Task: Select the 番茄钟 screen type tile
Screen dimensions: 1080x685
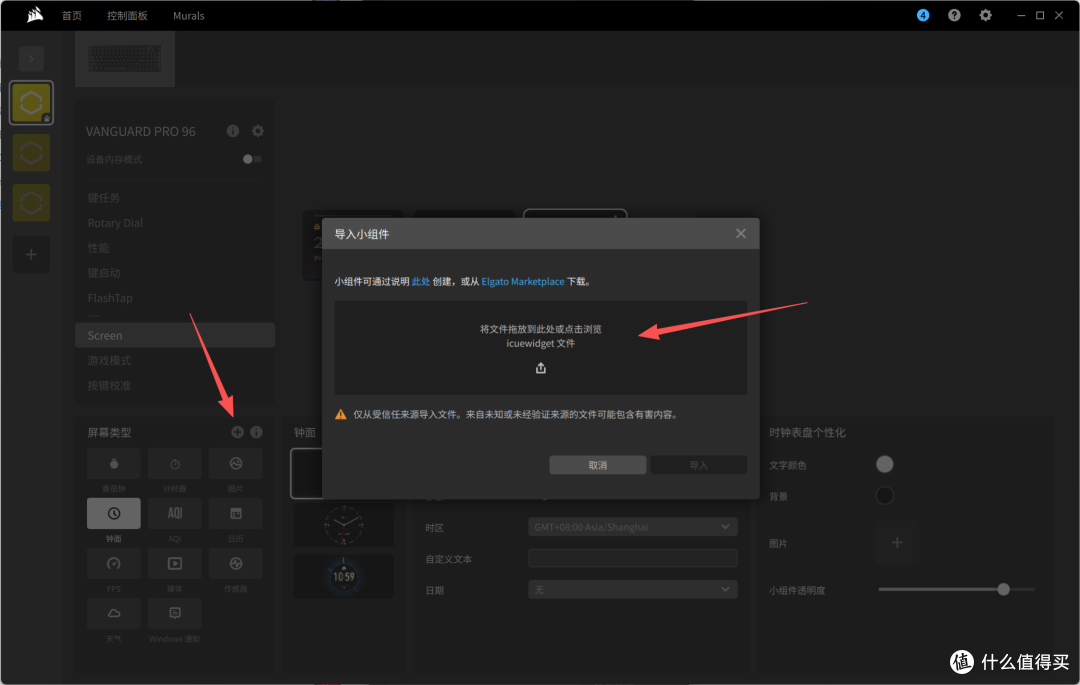Action: point(114,463)
